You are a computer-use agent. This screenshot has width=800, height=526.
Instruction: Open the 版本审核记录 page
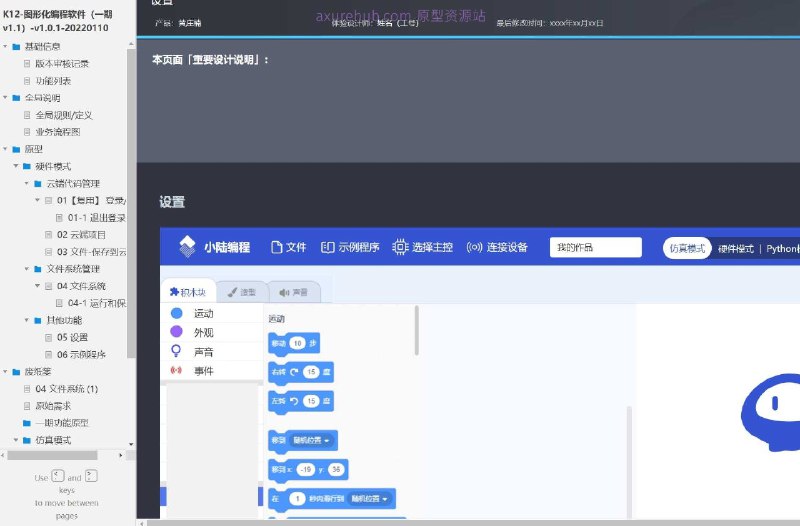click(x=62, y=64)
